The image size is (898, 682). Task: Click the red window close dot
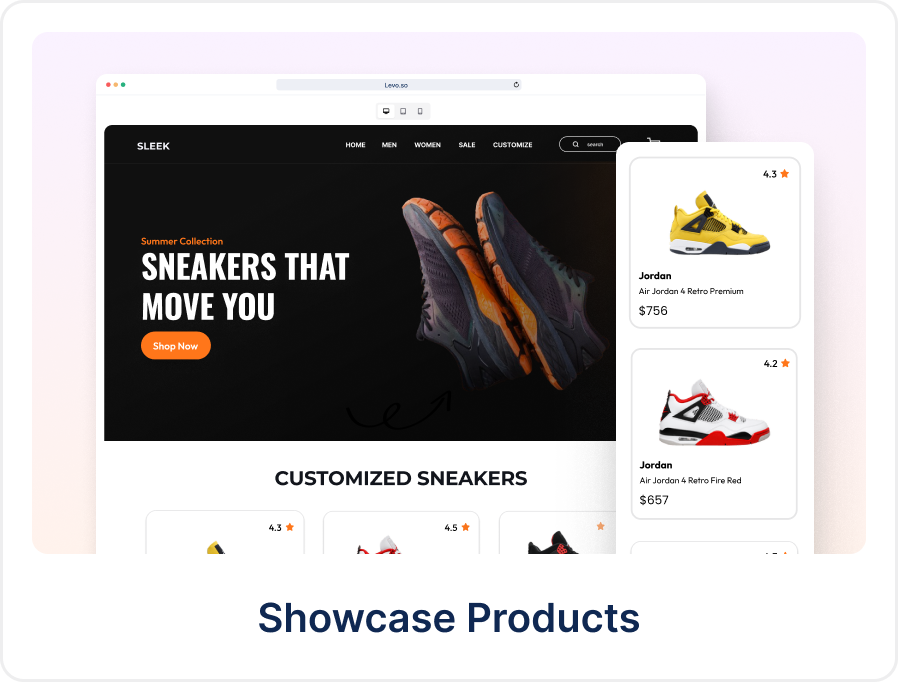click(108, 85)
